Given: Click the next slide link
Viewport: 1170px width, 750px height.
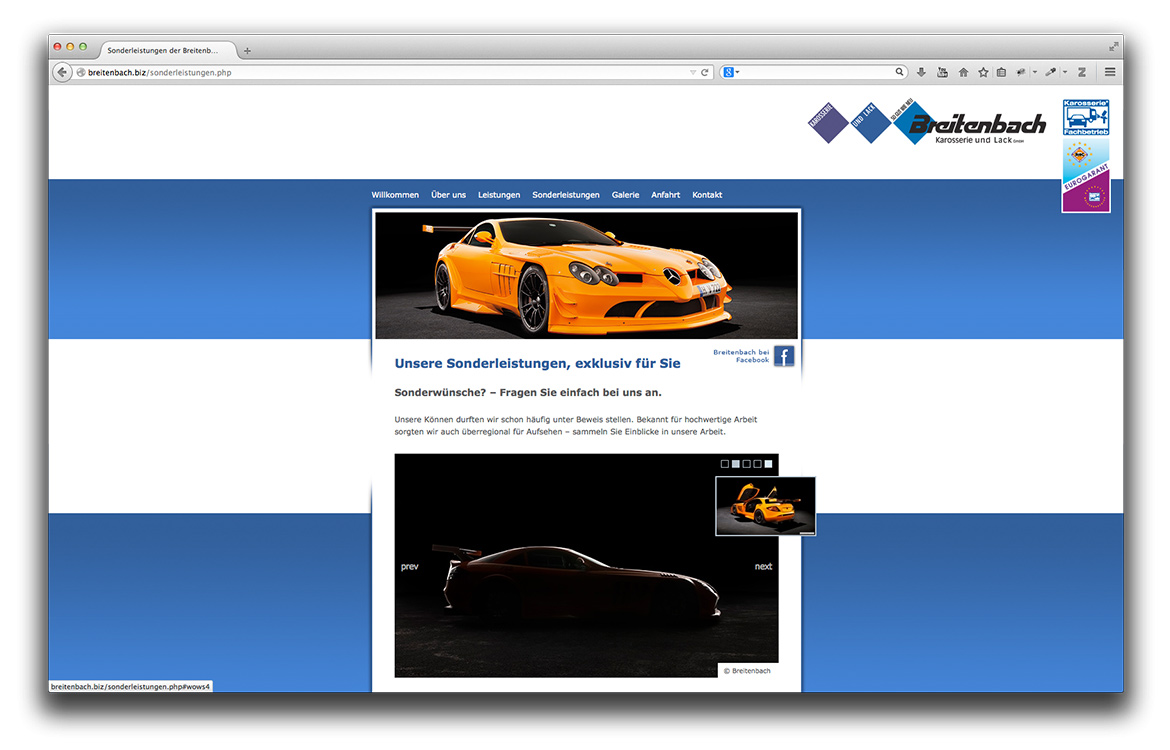Looking at the screenshot, I should click(x=763, y=567).
